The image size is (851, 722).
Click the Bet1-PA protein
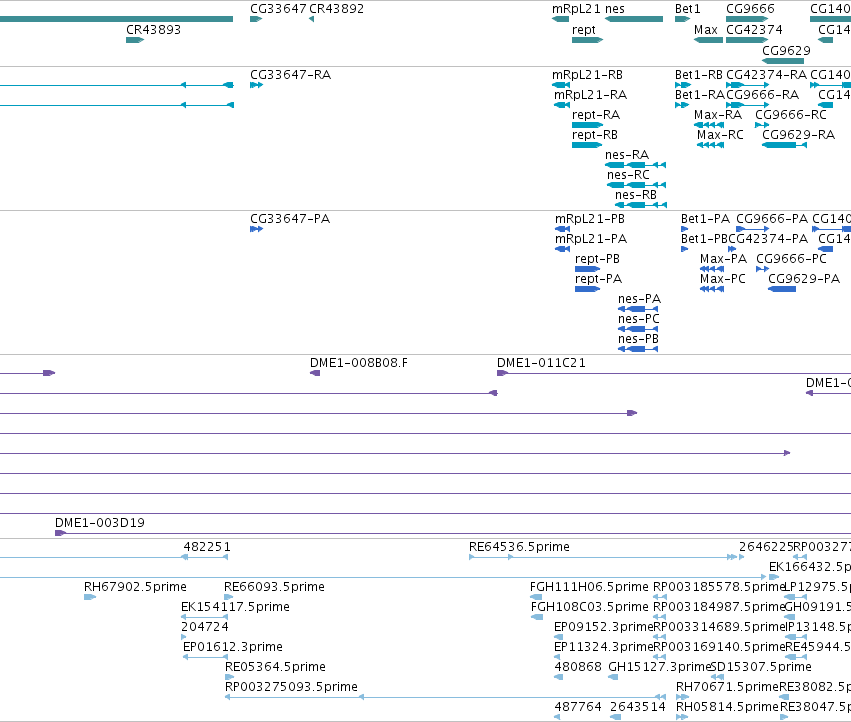tap(706, 218)
